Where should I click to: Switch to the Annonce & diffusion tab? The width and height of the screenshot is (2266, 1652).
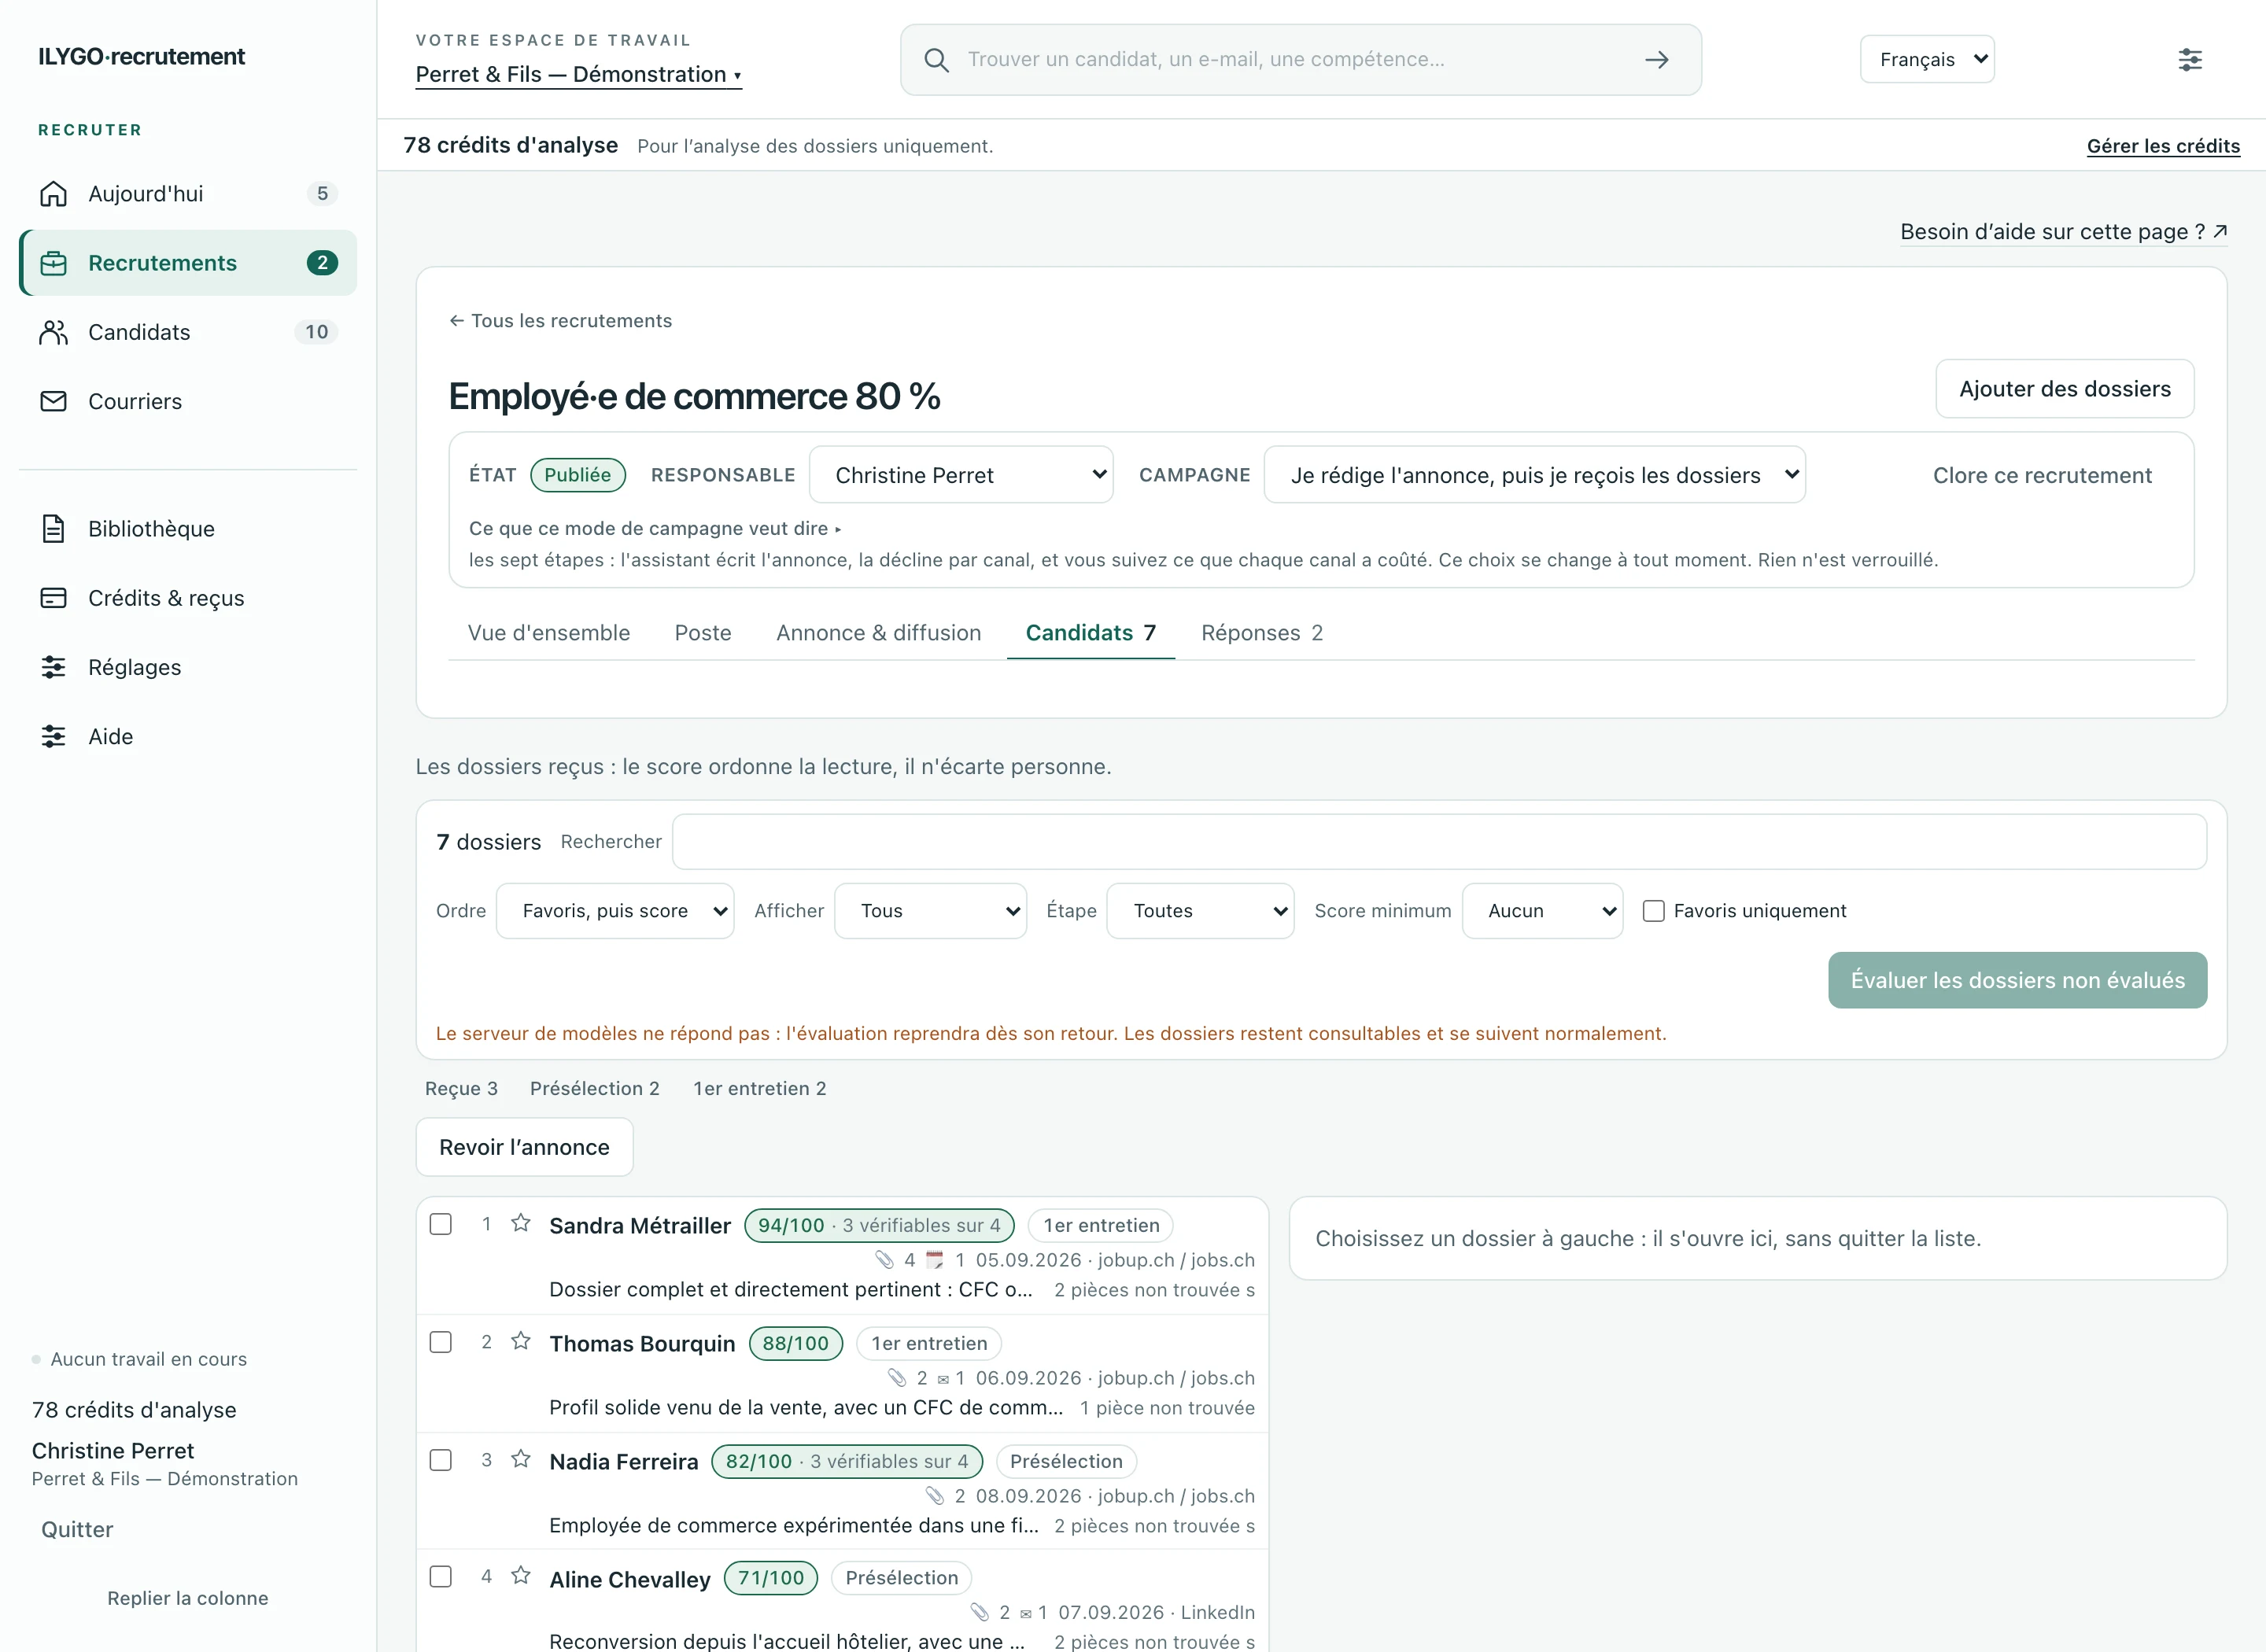coord(878,633)
